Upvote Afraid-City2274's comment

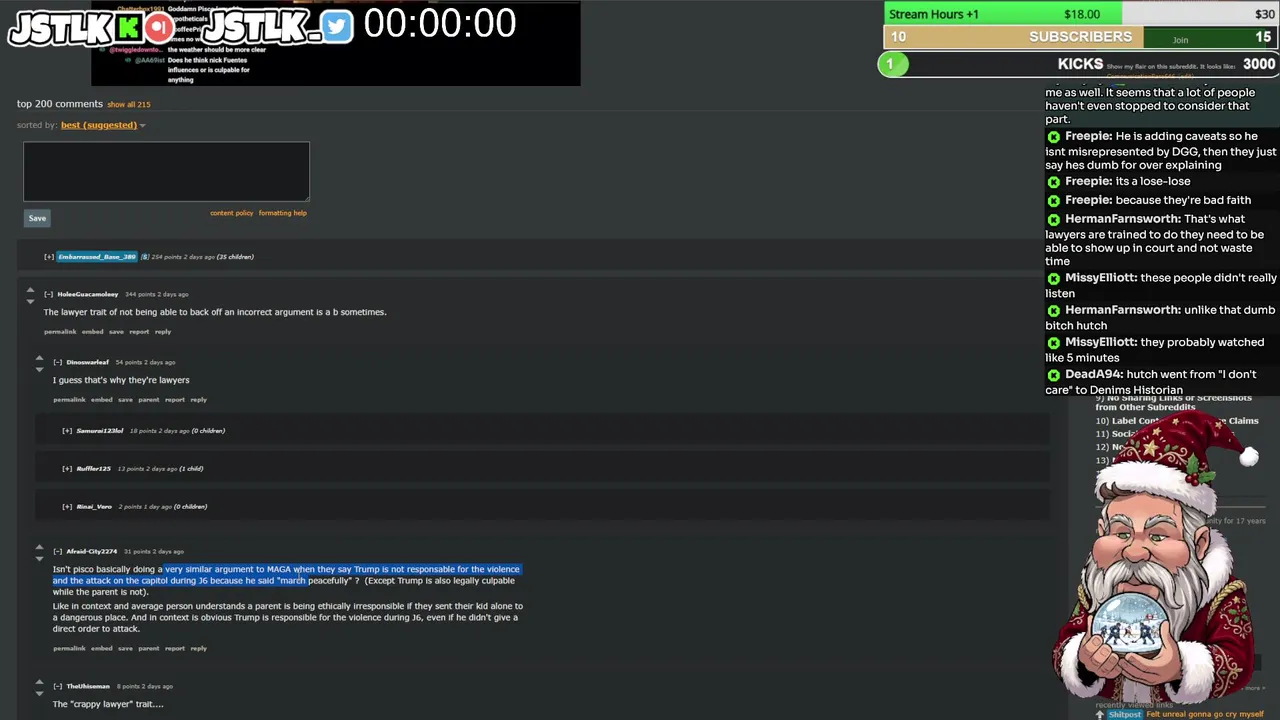(x=39, y=547)
